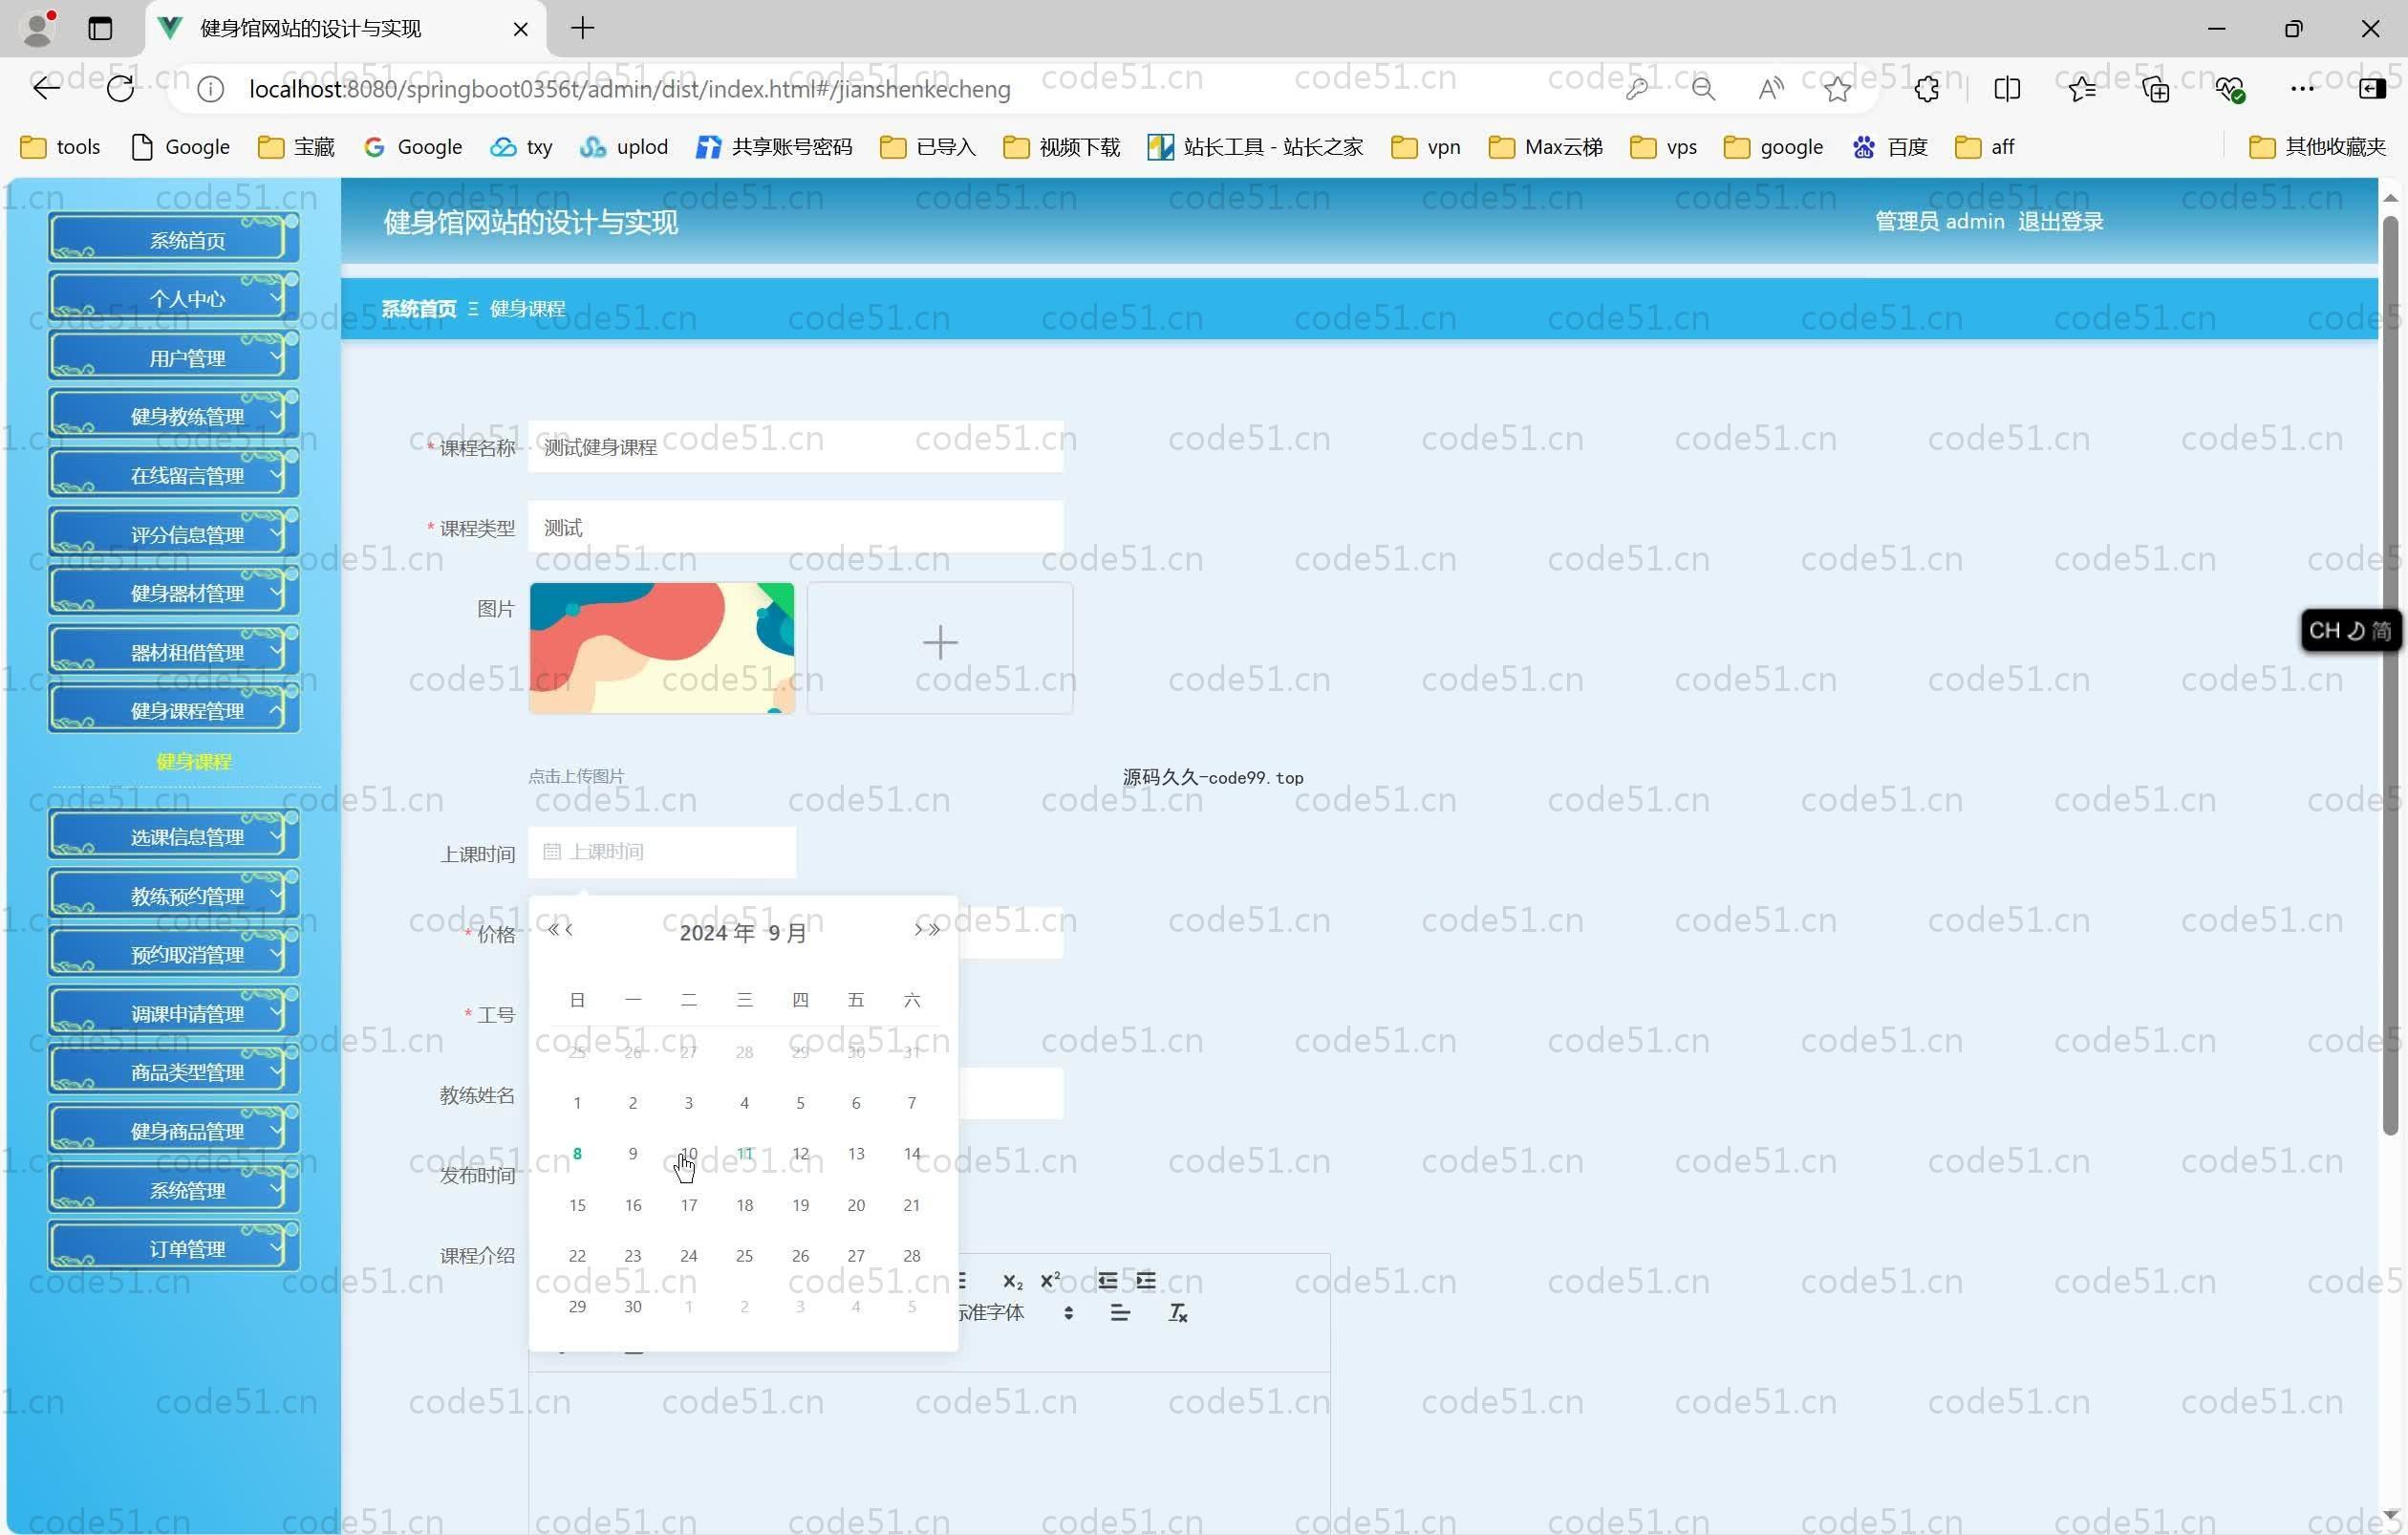Screen dimensions: 2408x1535
Task: Go to next year in date picker
Action: point(934,930)
